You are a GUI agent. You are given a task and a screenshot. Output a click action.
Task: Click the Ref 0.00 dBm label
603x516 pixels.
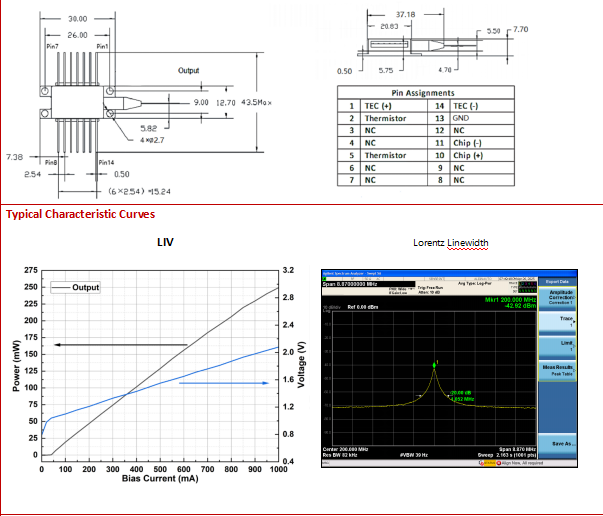click(x=363, y=307)
